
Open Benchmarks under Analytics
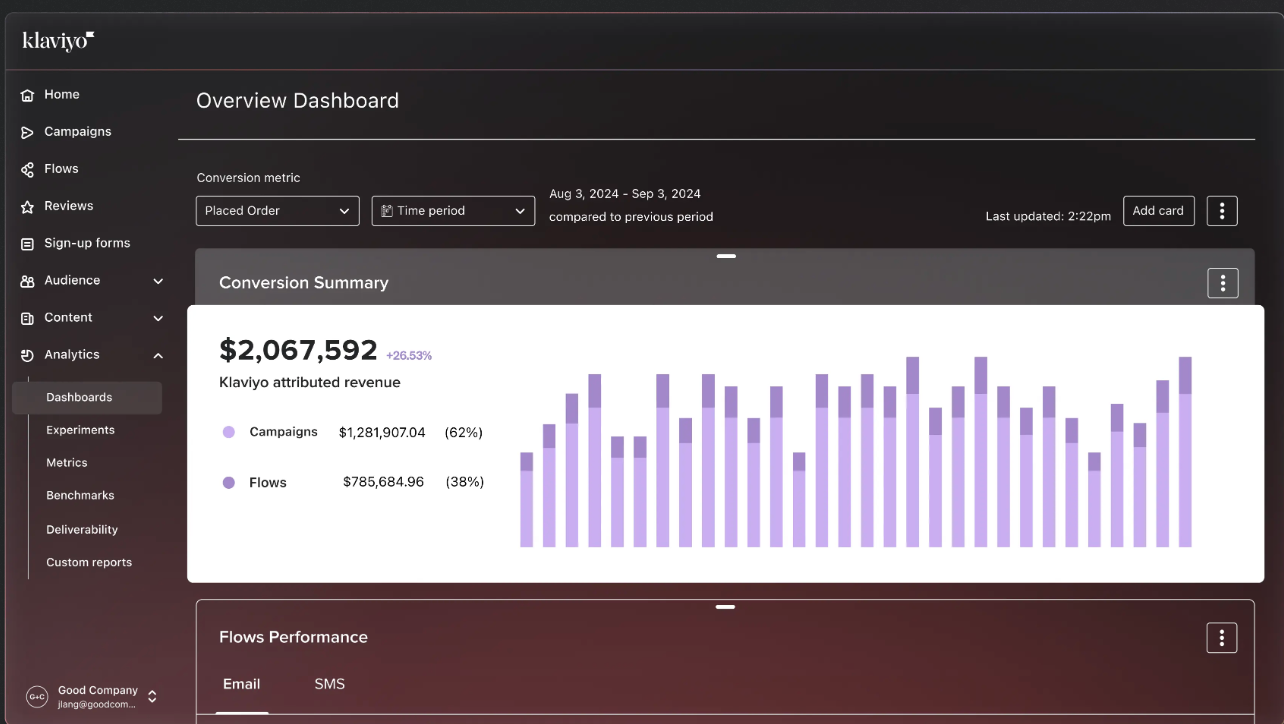pos(80,495)
